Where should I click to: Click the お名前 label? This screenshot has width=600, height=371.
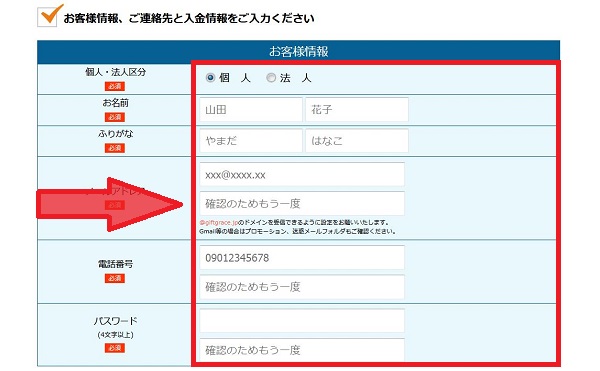115,103
